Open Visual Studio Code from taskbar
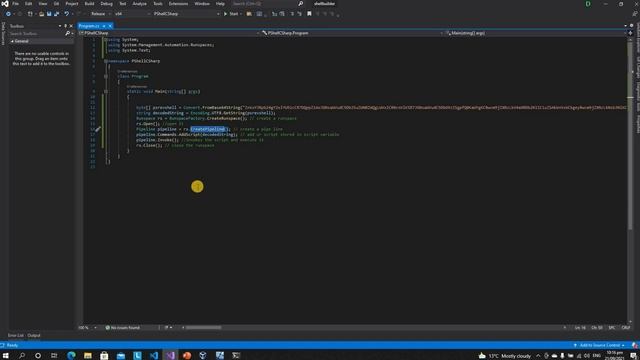 [x=154, y=356]
